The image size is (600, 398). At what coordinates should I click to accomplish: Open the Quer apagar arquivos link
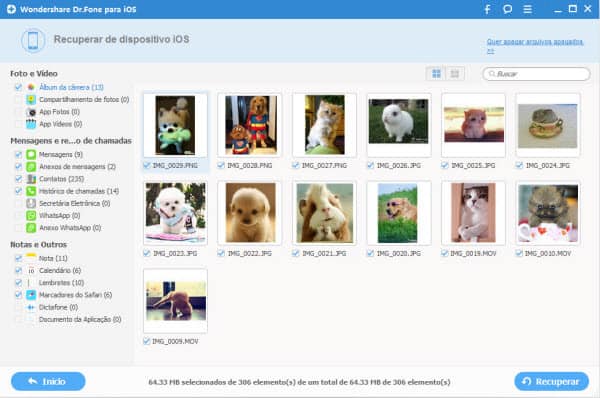pyautogui.click(x=535, y=45)
